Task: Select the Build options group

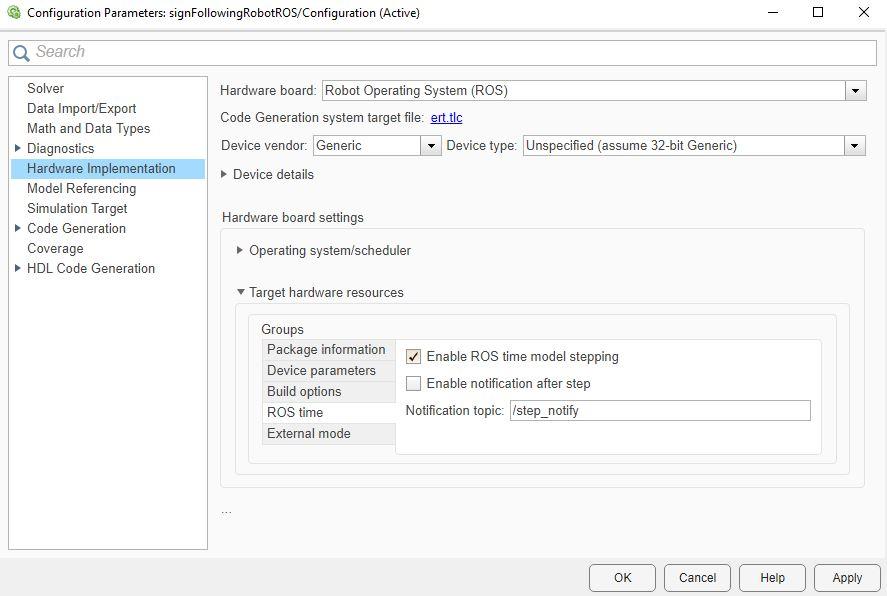Action: [x=304, y=392]
